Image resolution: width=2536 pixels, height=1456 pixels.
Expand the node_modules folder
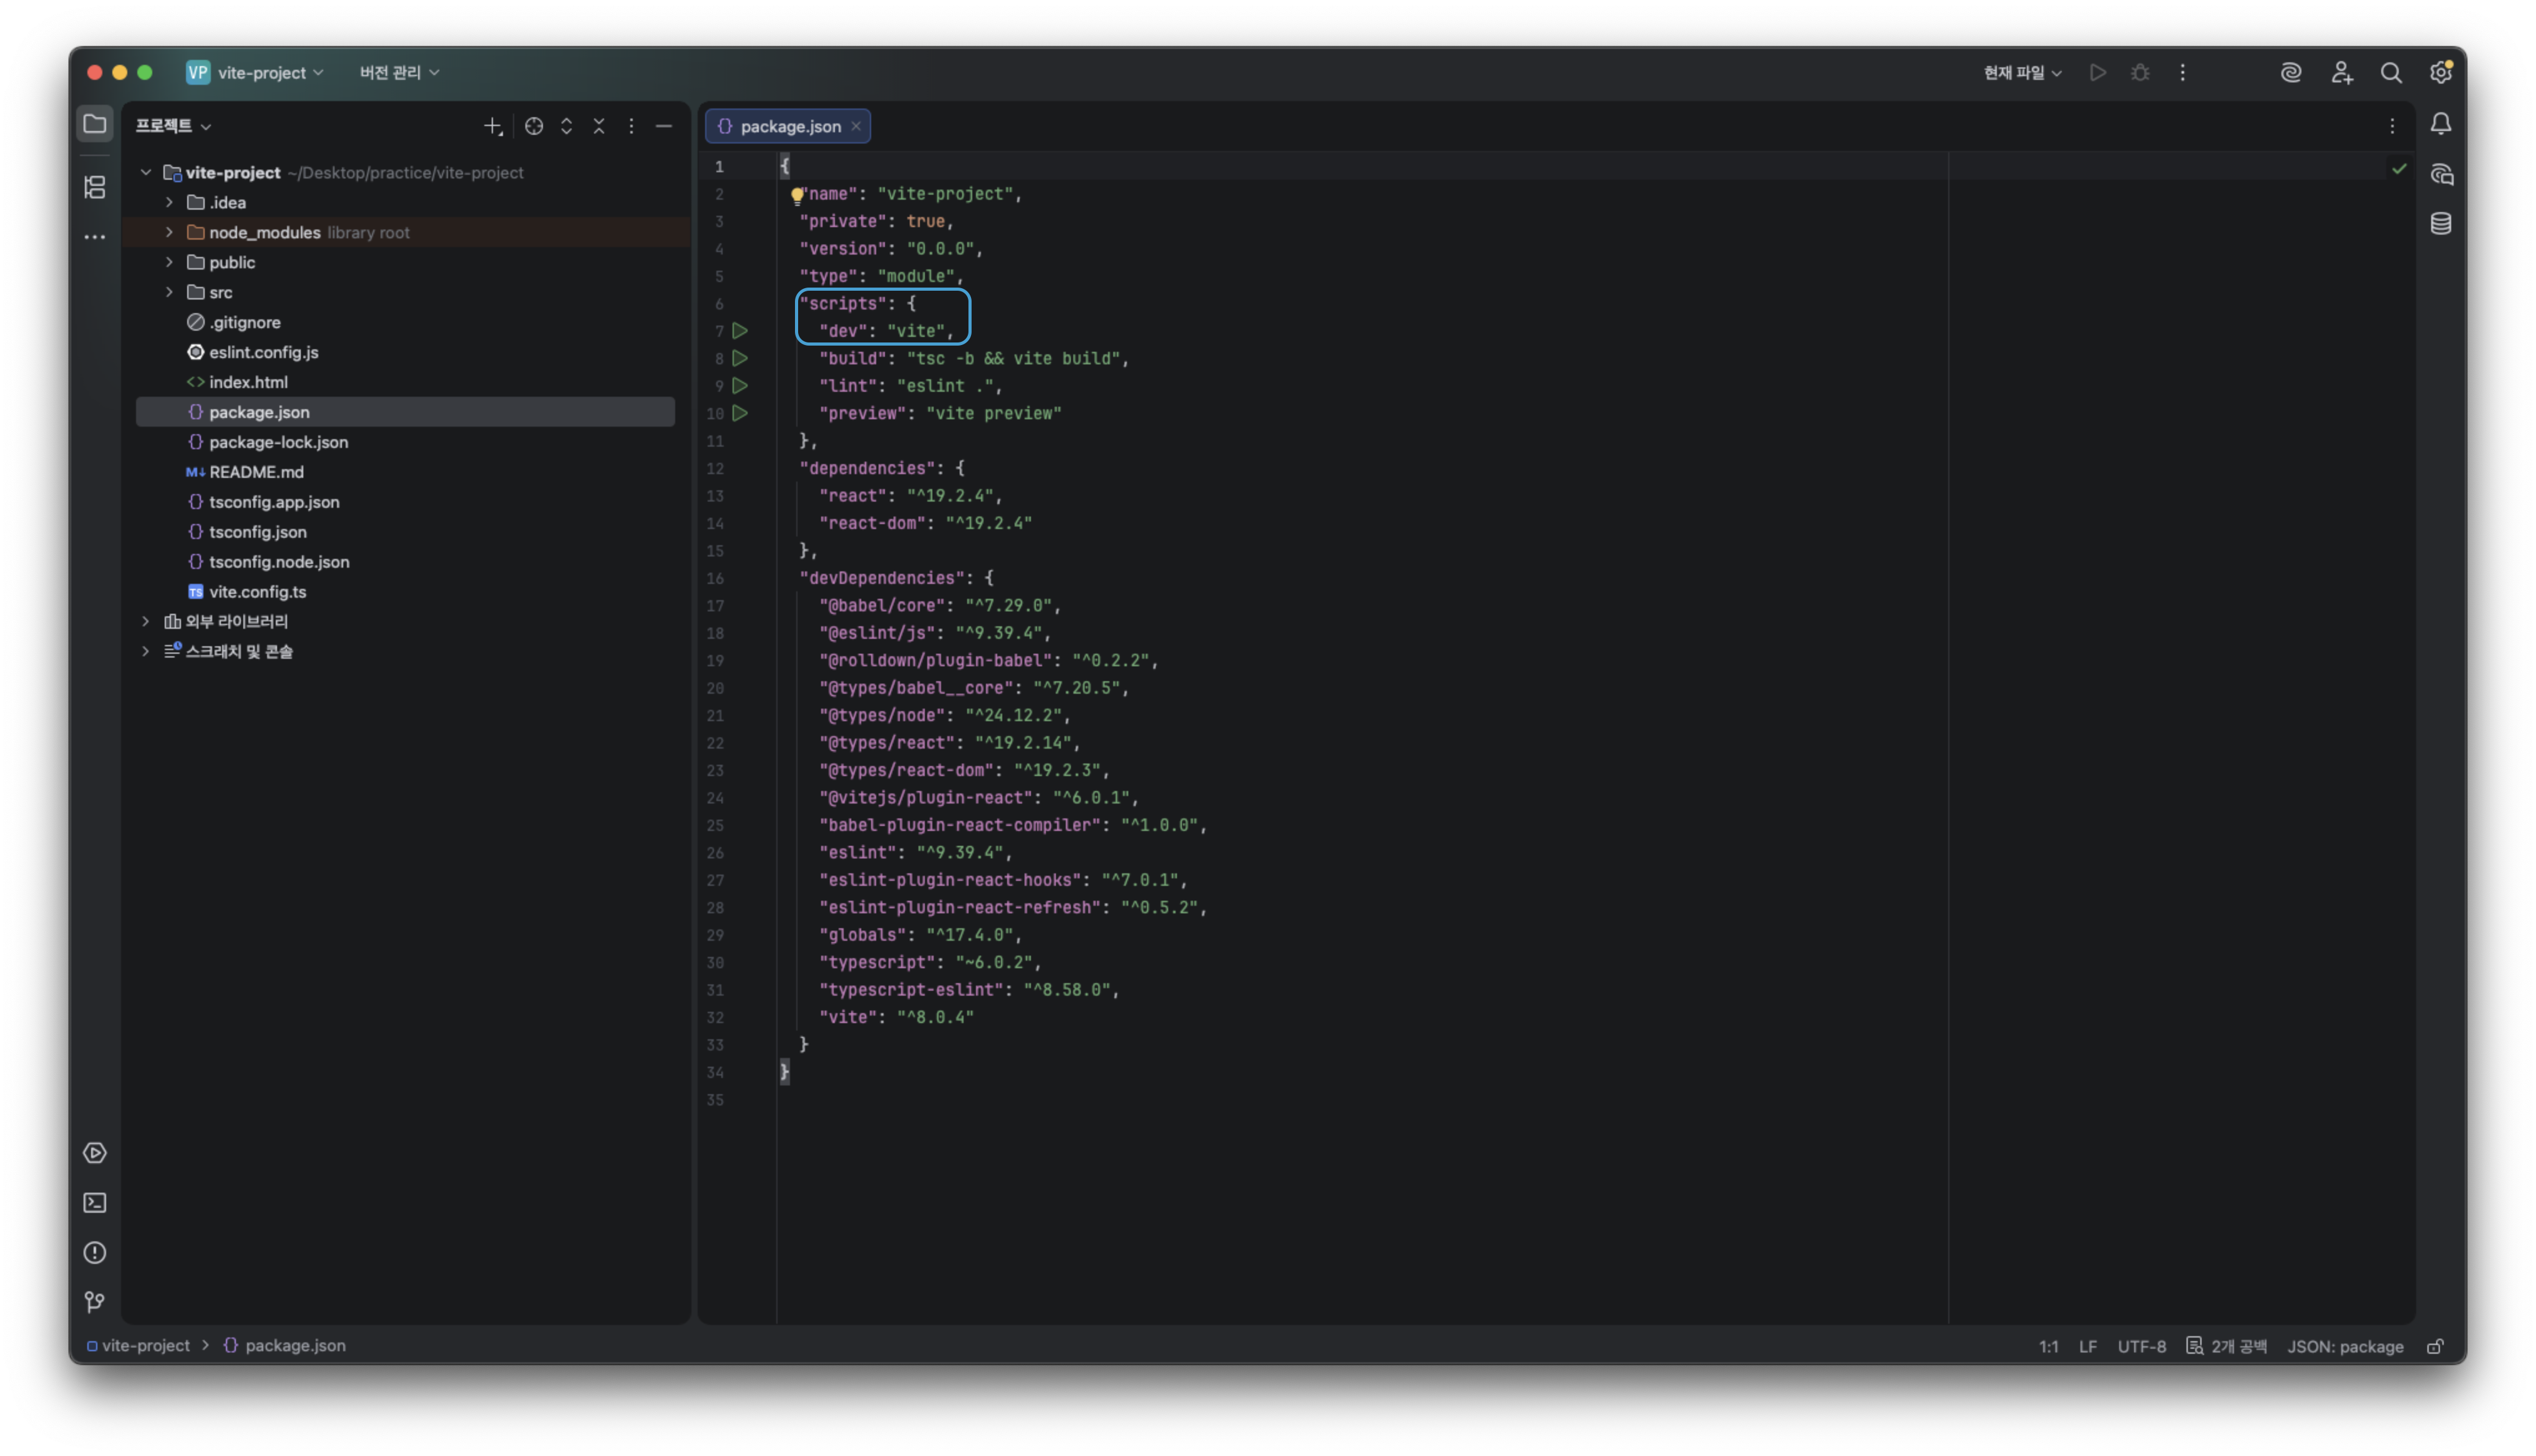coord(169,232)
